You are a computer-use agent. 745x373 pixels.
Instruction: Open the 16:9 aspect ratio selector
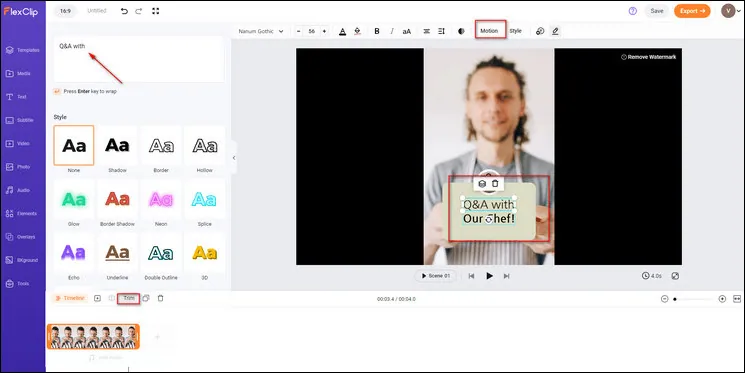[66, 11]
